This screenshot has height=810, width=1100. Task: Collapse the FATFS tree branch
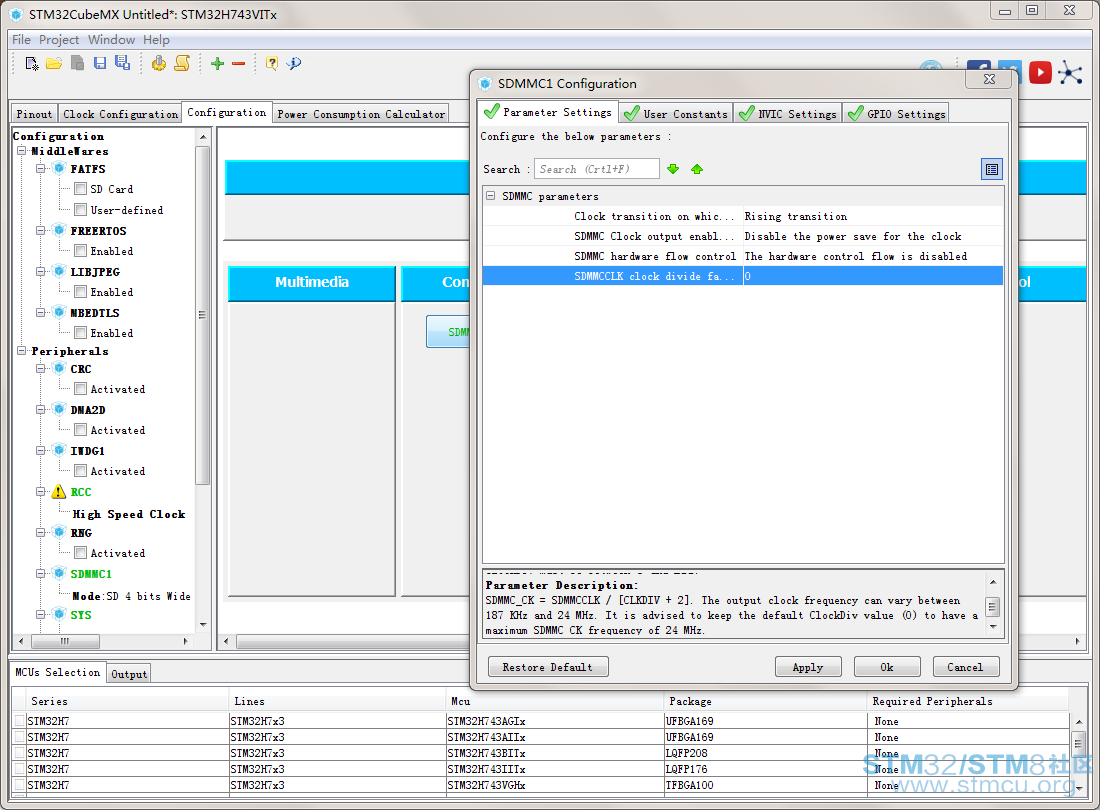point(41,168)
